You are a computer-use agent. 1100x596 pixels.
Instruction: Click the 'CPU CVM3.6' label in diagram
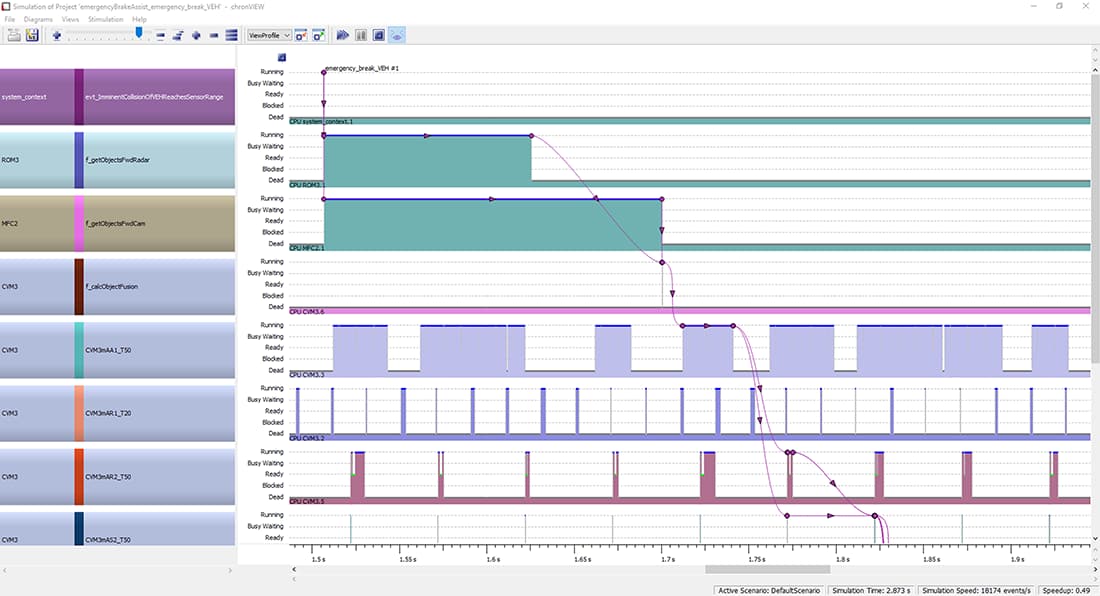(307, 311)
